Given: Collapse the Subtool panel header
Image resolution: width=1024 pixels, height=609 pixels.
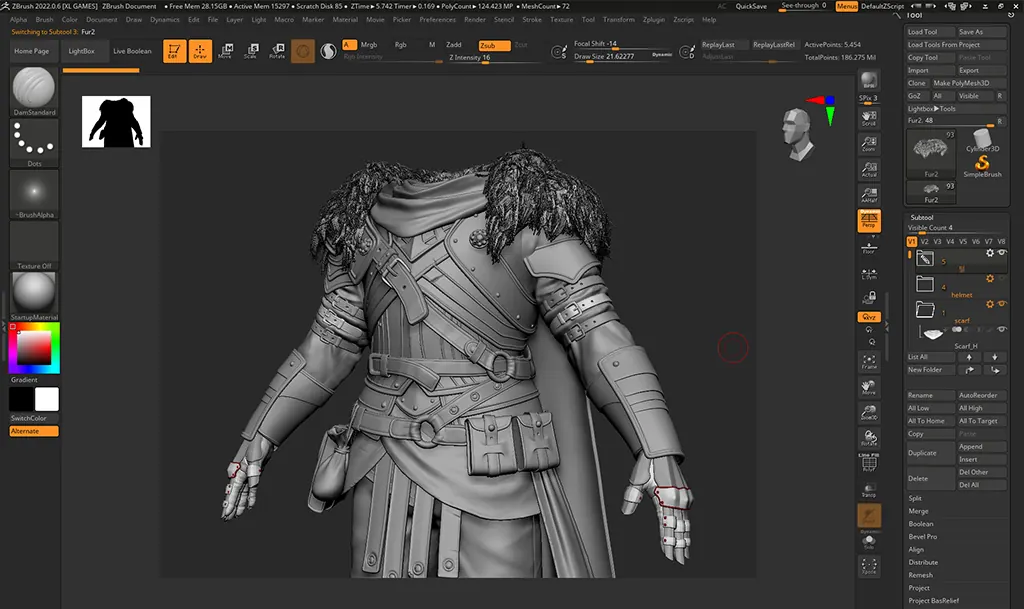Looking at the screenshot, I should tap(921, 217).
